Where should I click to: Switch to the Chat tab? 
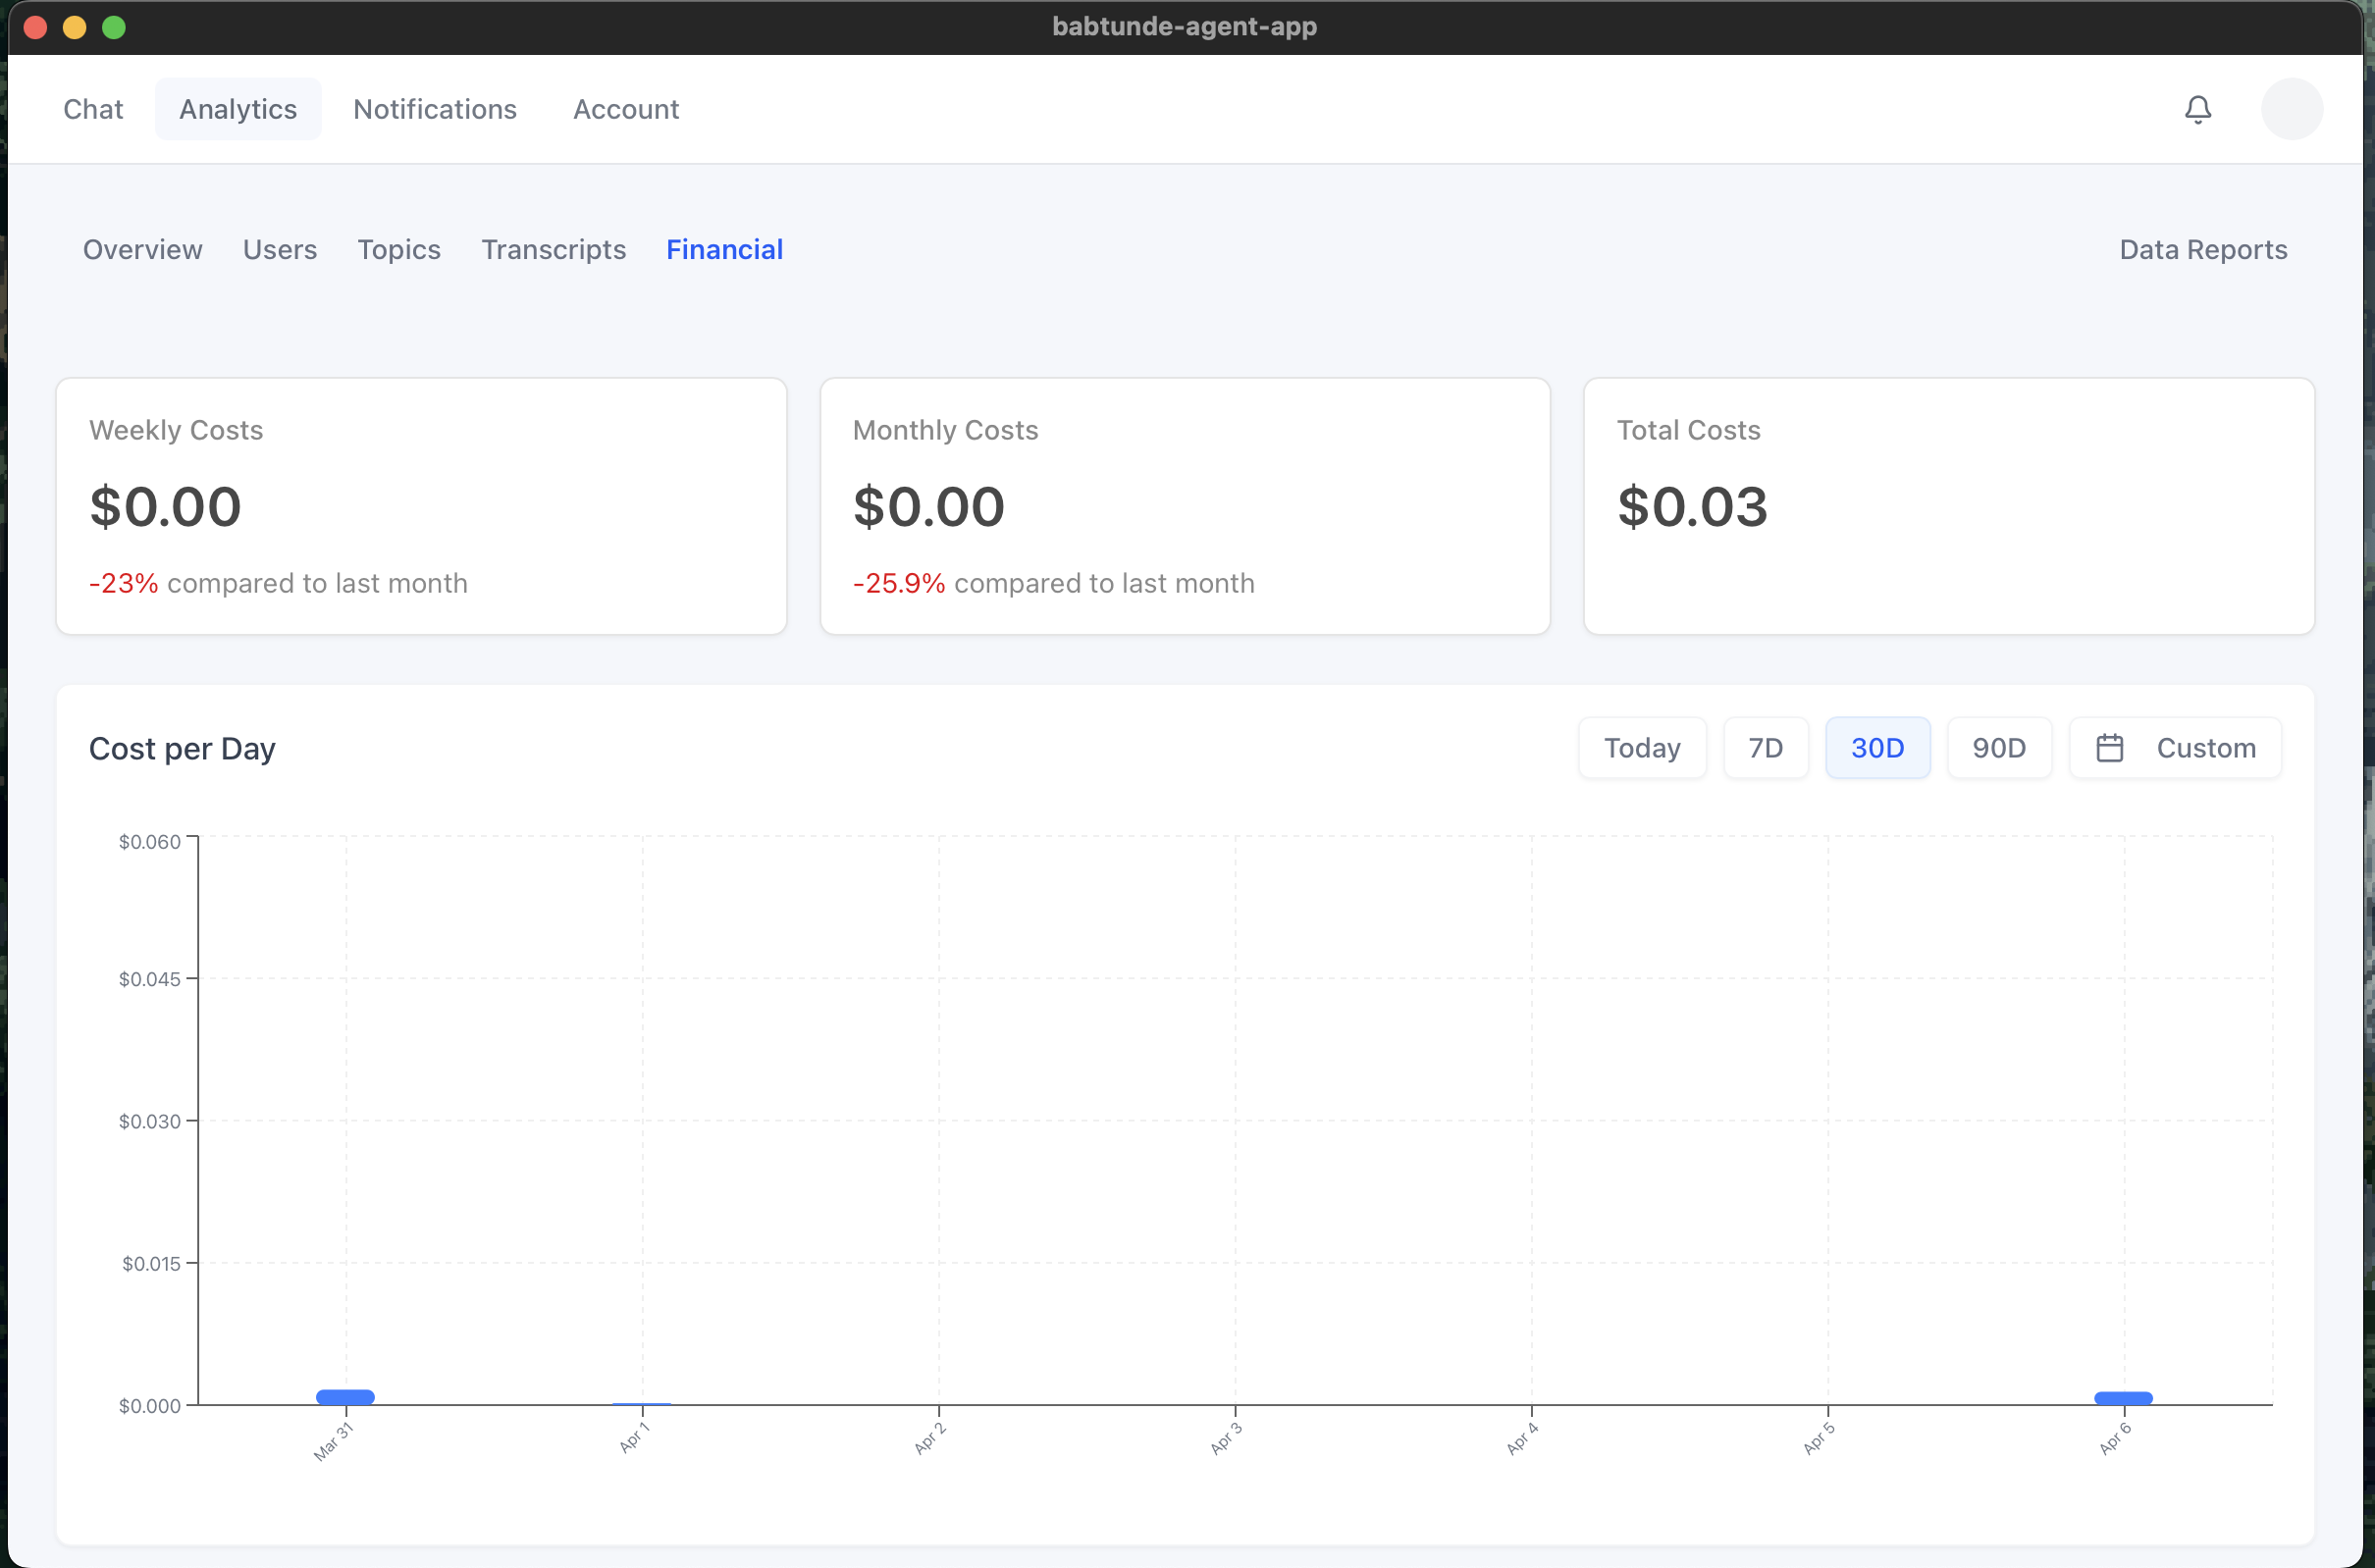[x=93, y=109]
